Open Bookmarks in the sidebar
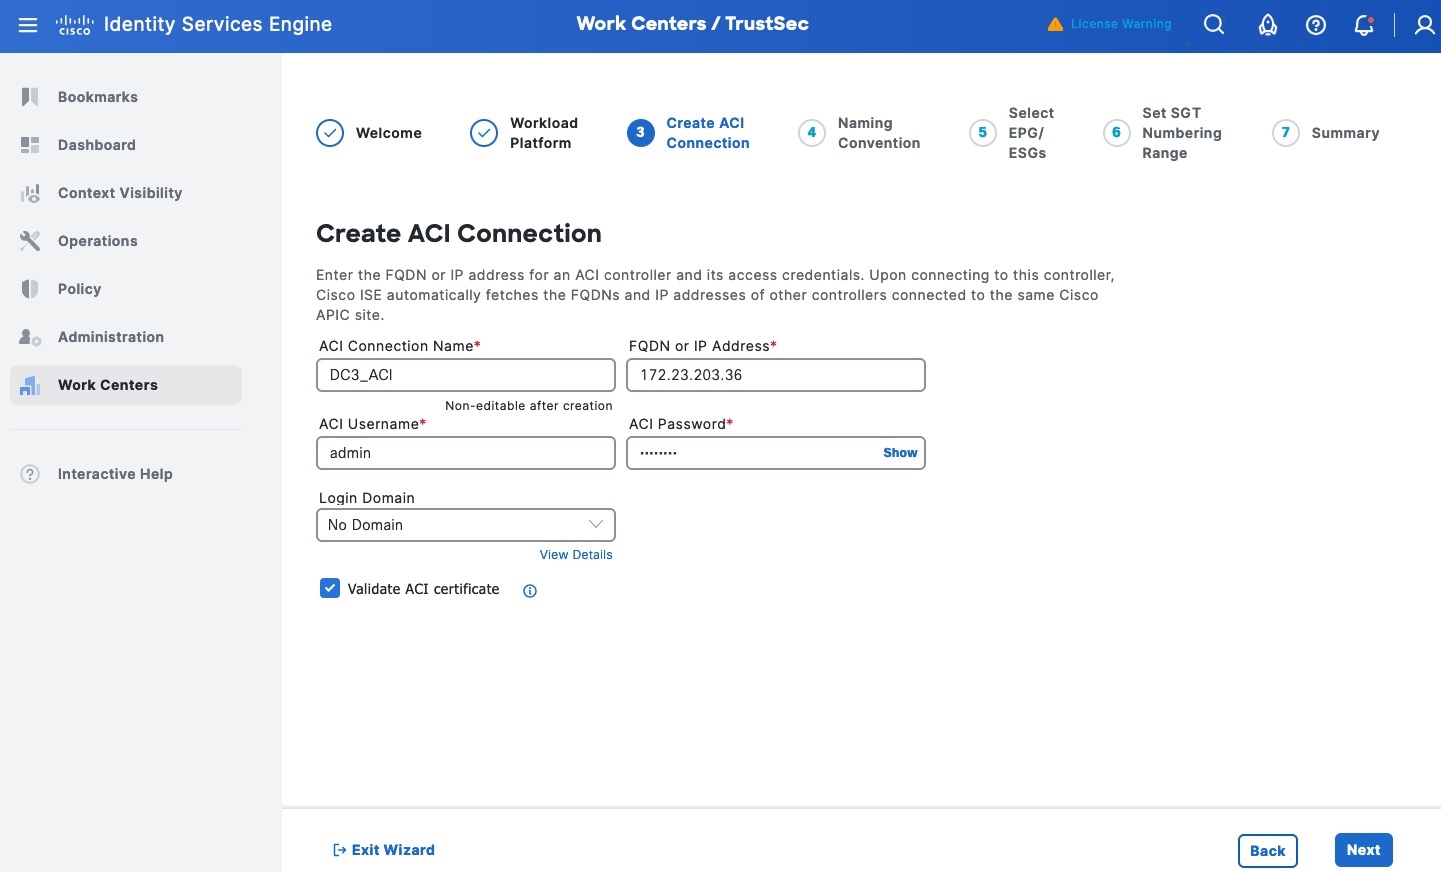 tap(126, 97)
